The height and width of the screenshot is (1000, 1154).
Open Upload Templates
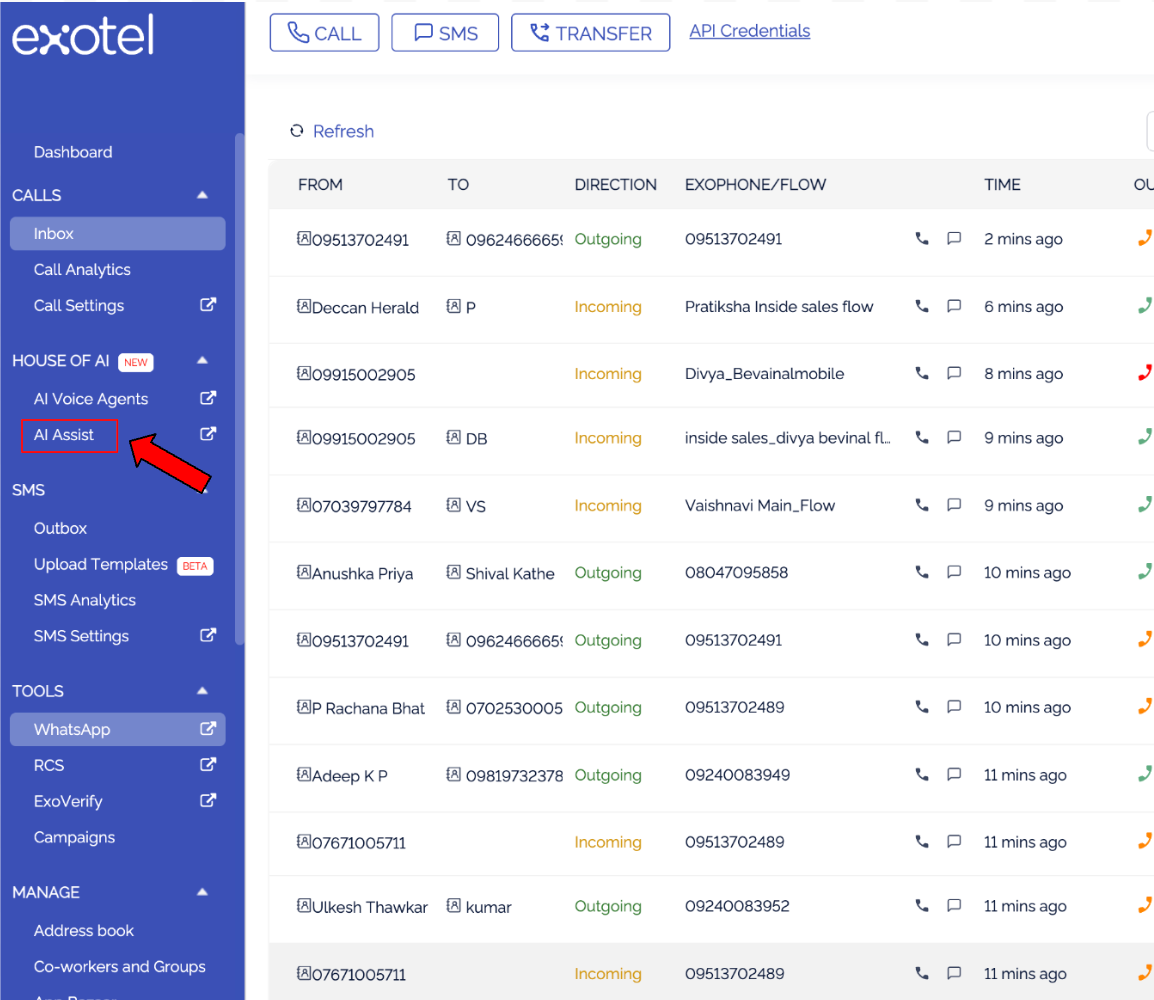pos(101,564)
